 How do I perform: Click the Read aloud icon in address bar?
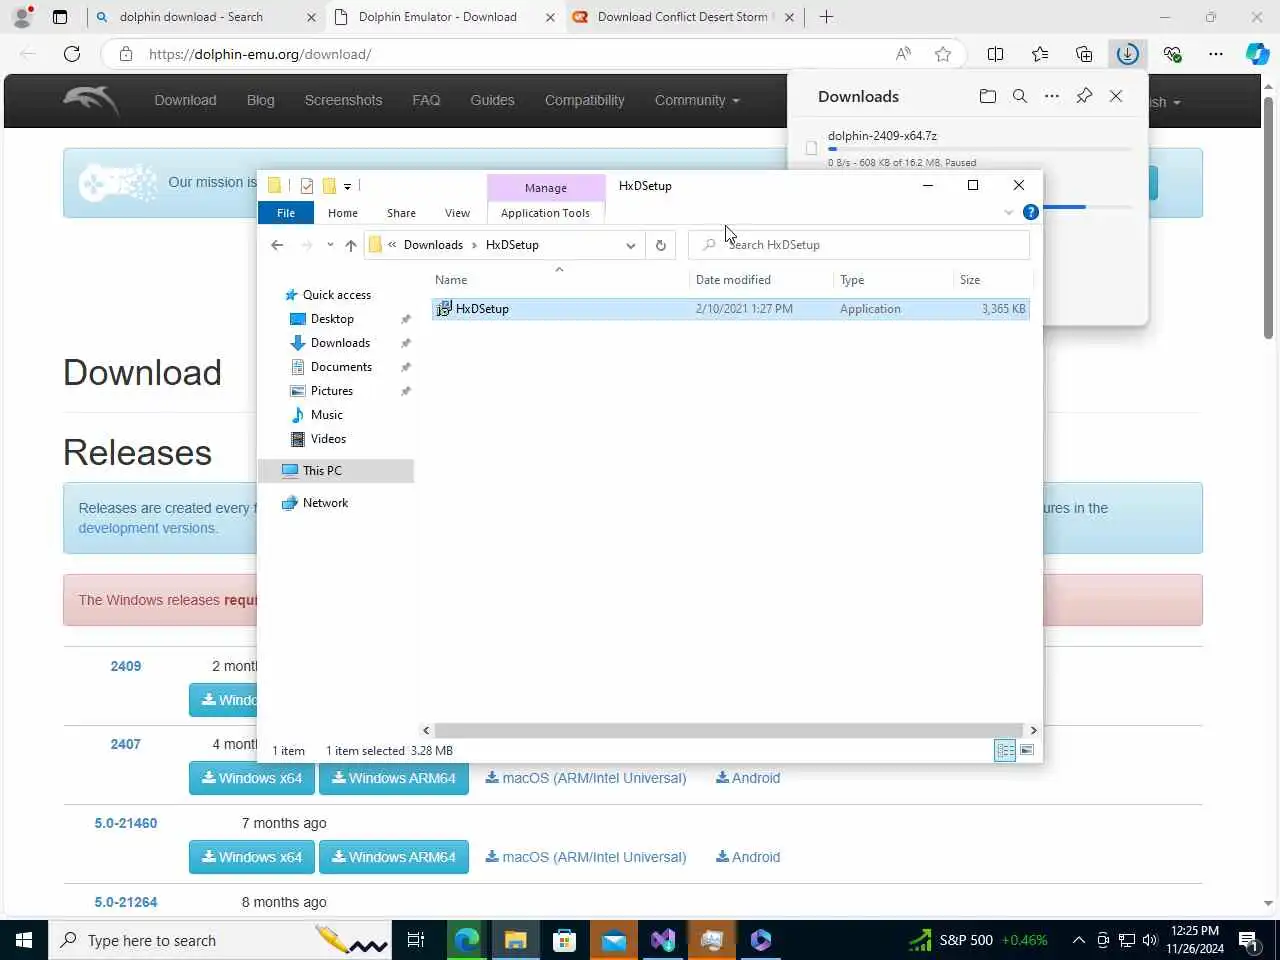903,54
